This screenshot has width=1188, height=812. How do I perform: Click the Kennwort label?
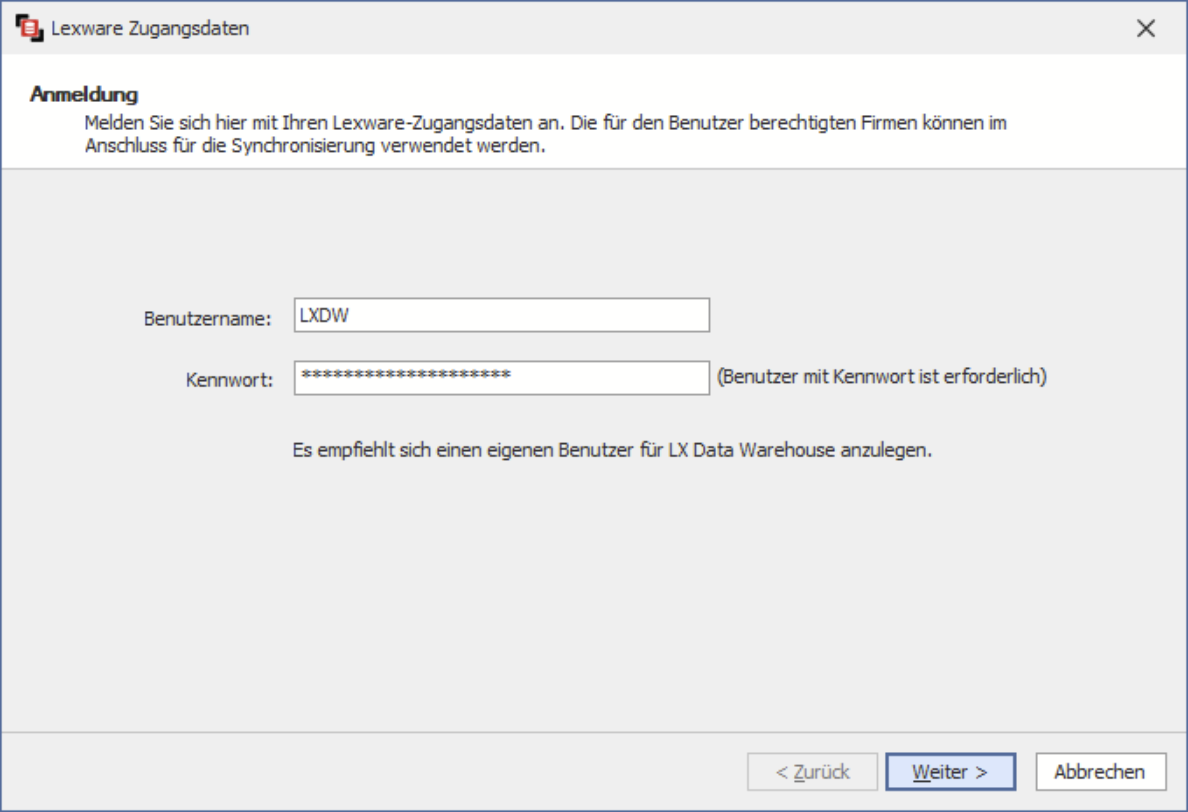tap(230, 381)
